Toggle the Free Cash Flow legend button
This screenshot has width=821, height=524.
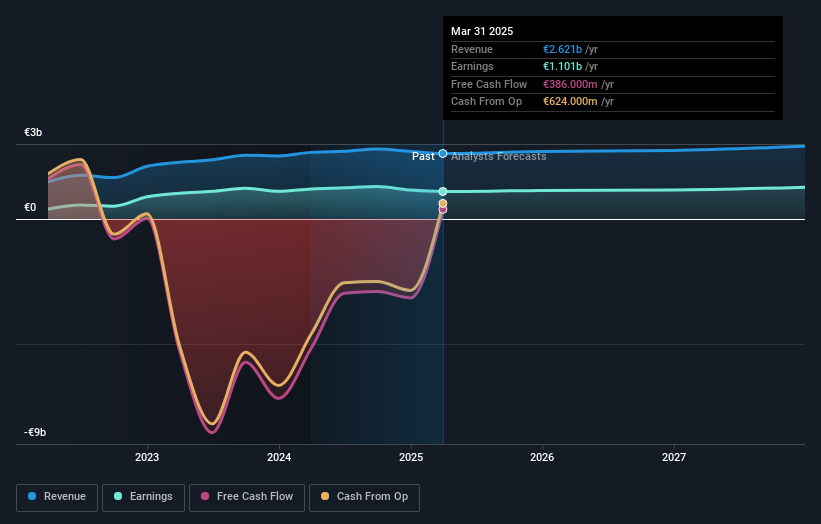(247, 497)
